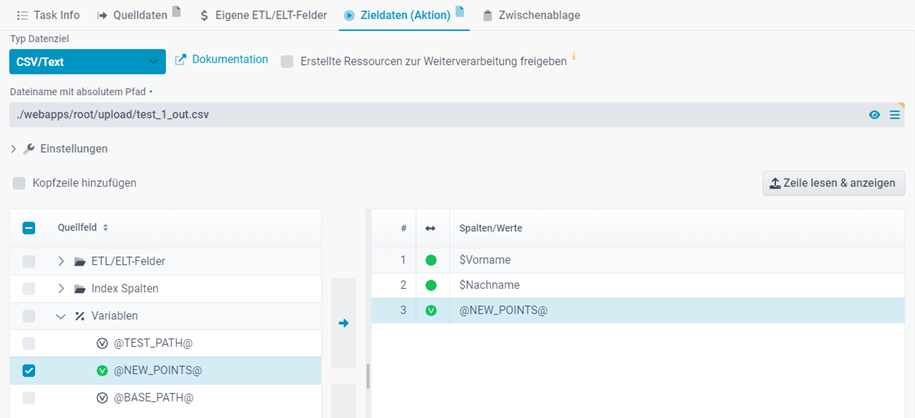Click the blue arrow to add field
The image size is (915, 418).
pyautogui.click(x=344, y=323)
